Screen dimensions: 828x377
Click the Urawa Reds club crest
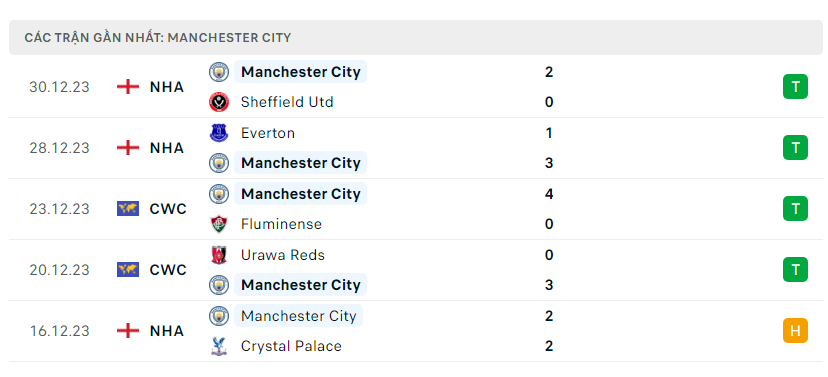click(219, 255)
